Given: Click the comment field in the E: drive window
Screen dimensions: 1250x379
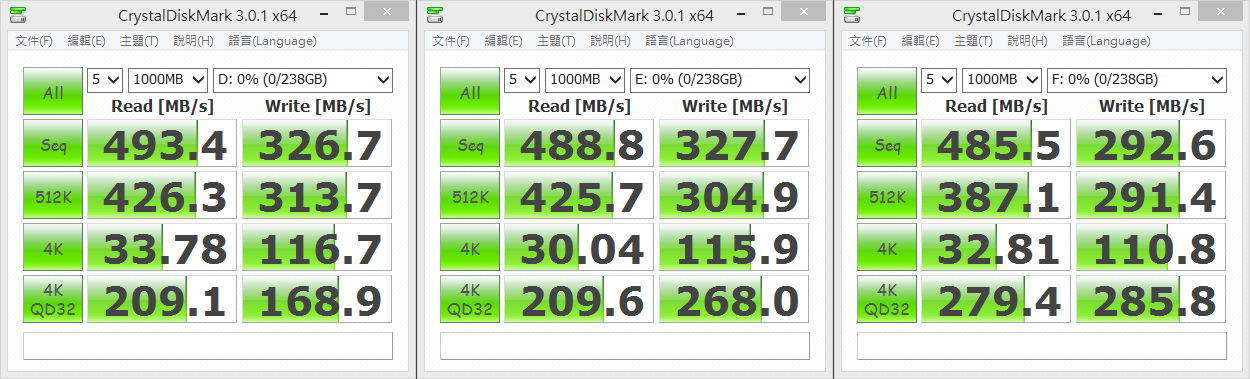Looking at the screenshot, I should point(625,346).
